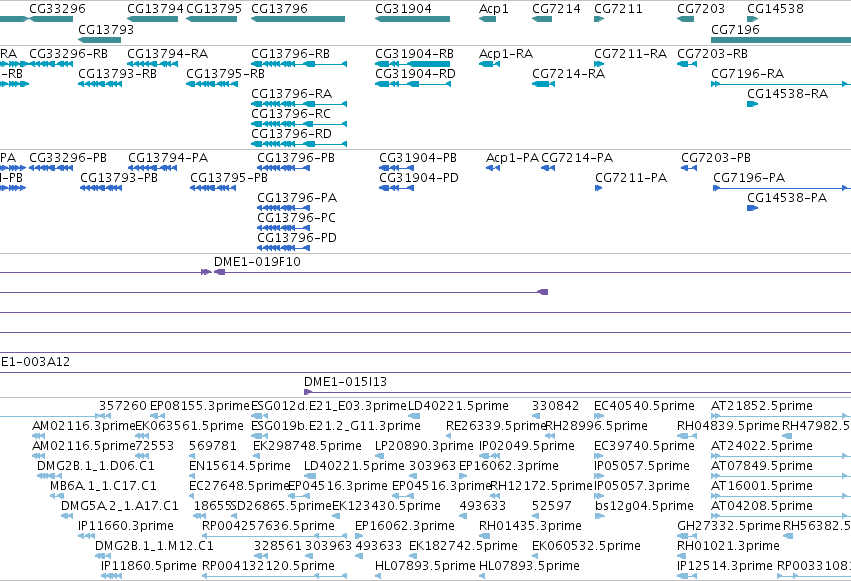
Task: Select transcript CG7196-RA
Action: 781,84
